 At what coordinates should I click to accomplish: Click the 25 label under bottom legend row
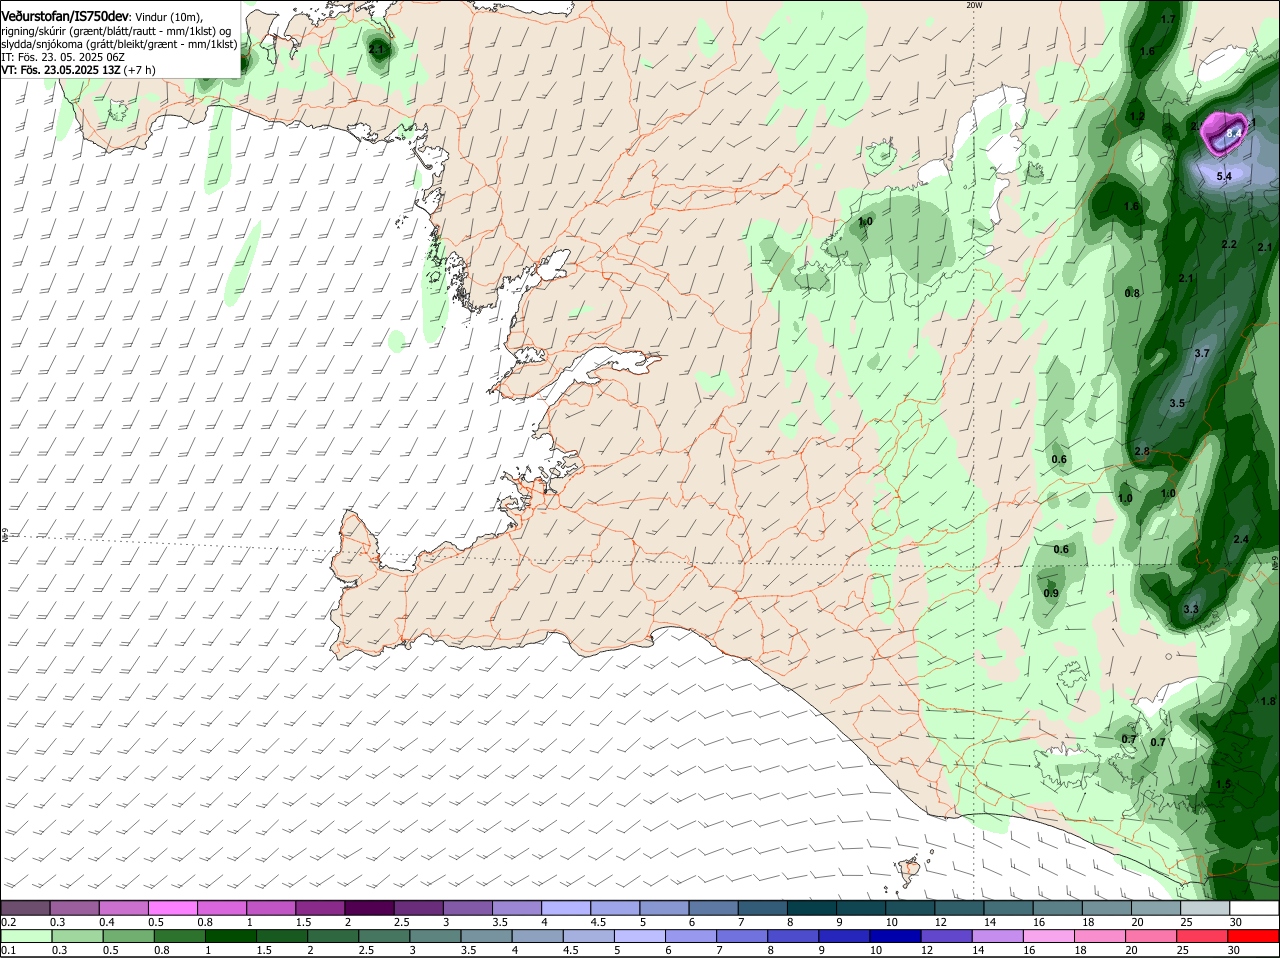coord(1183,949)
